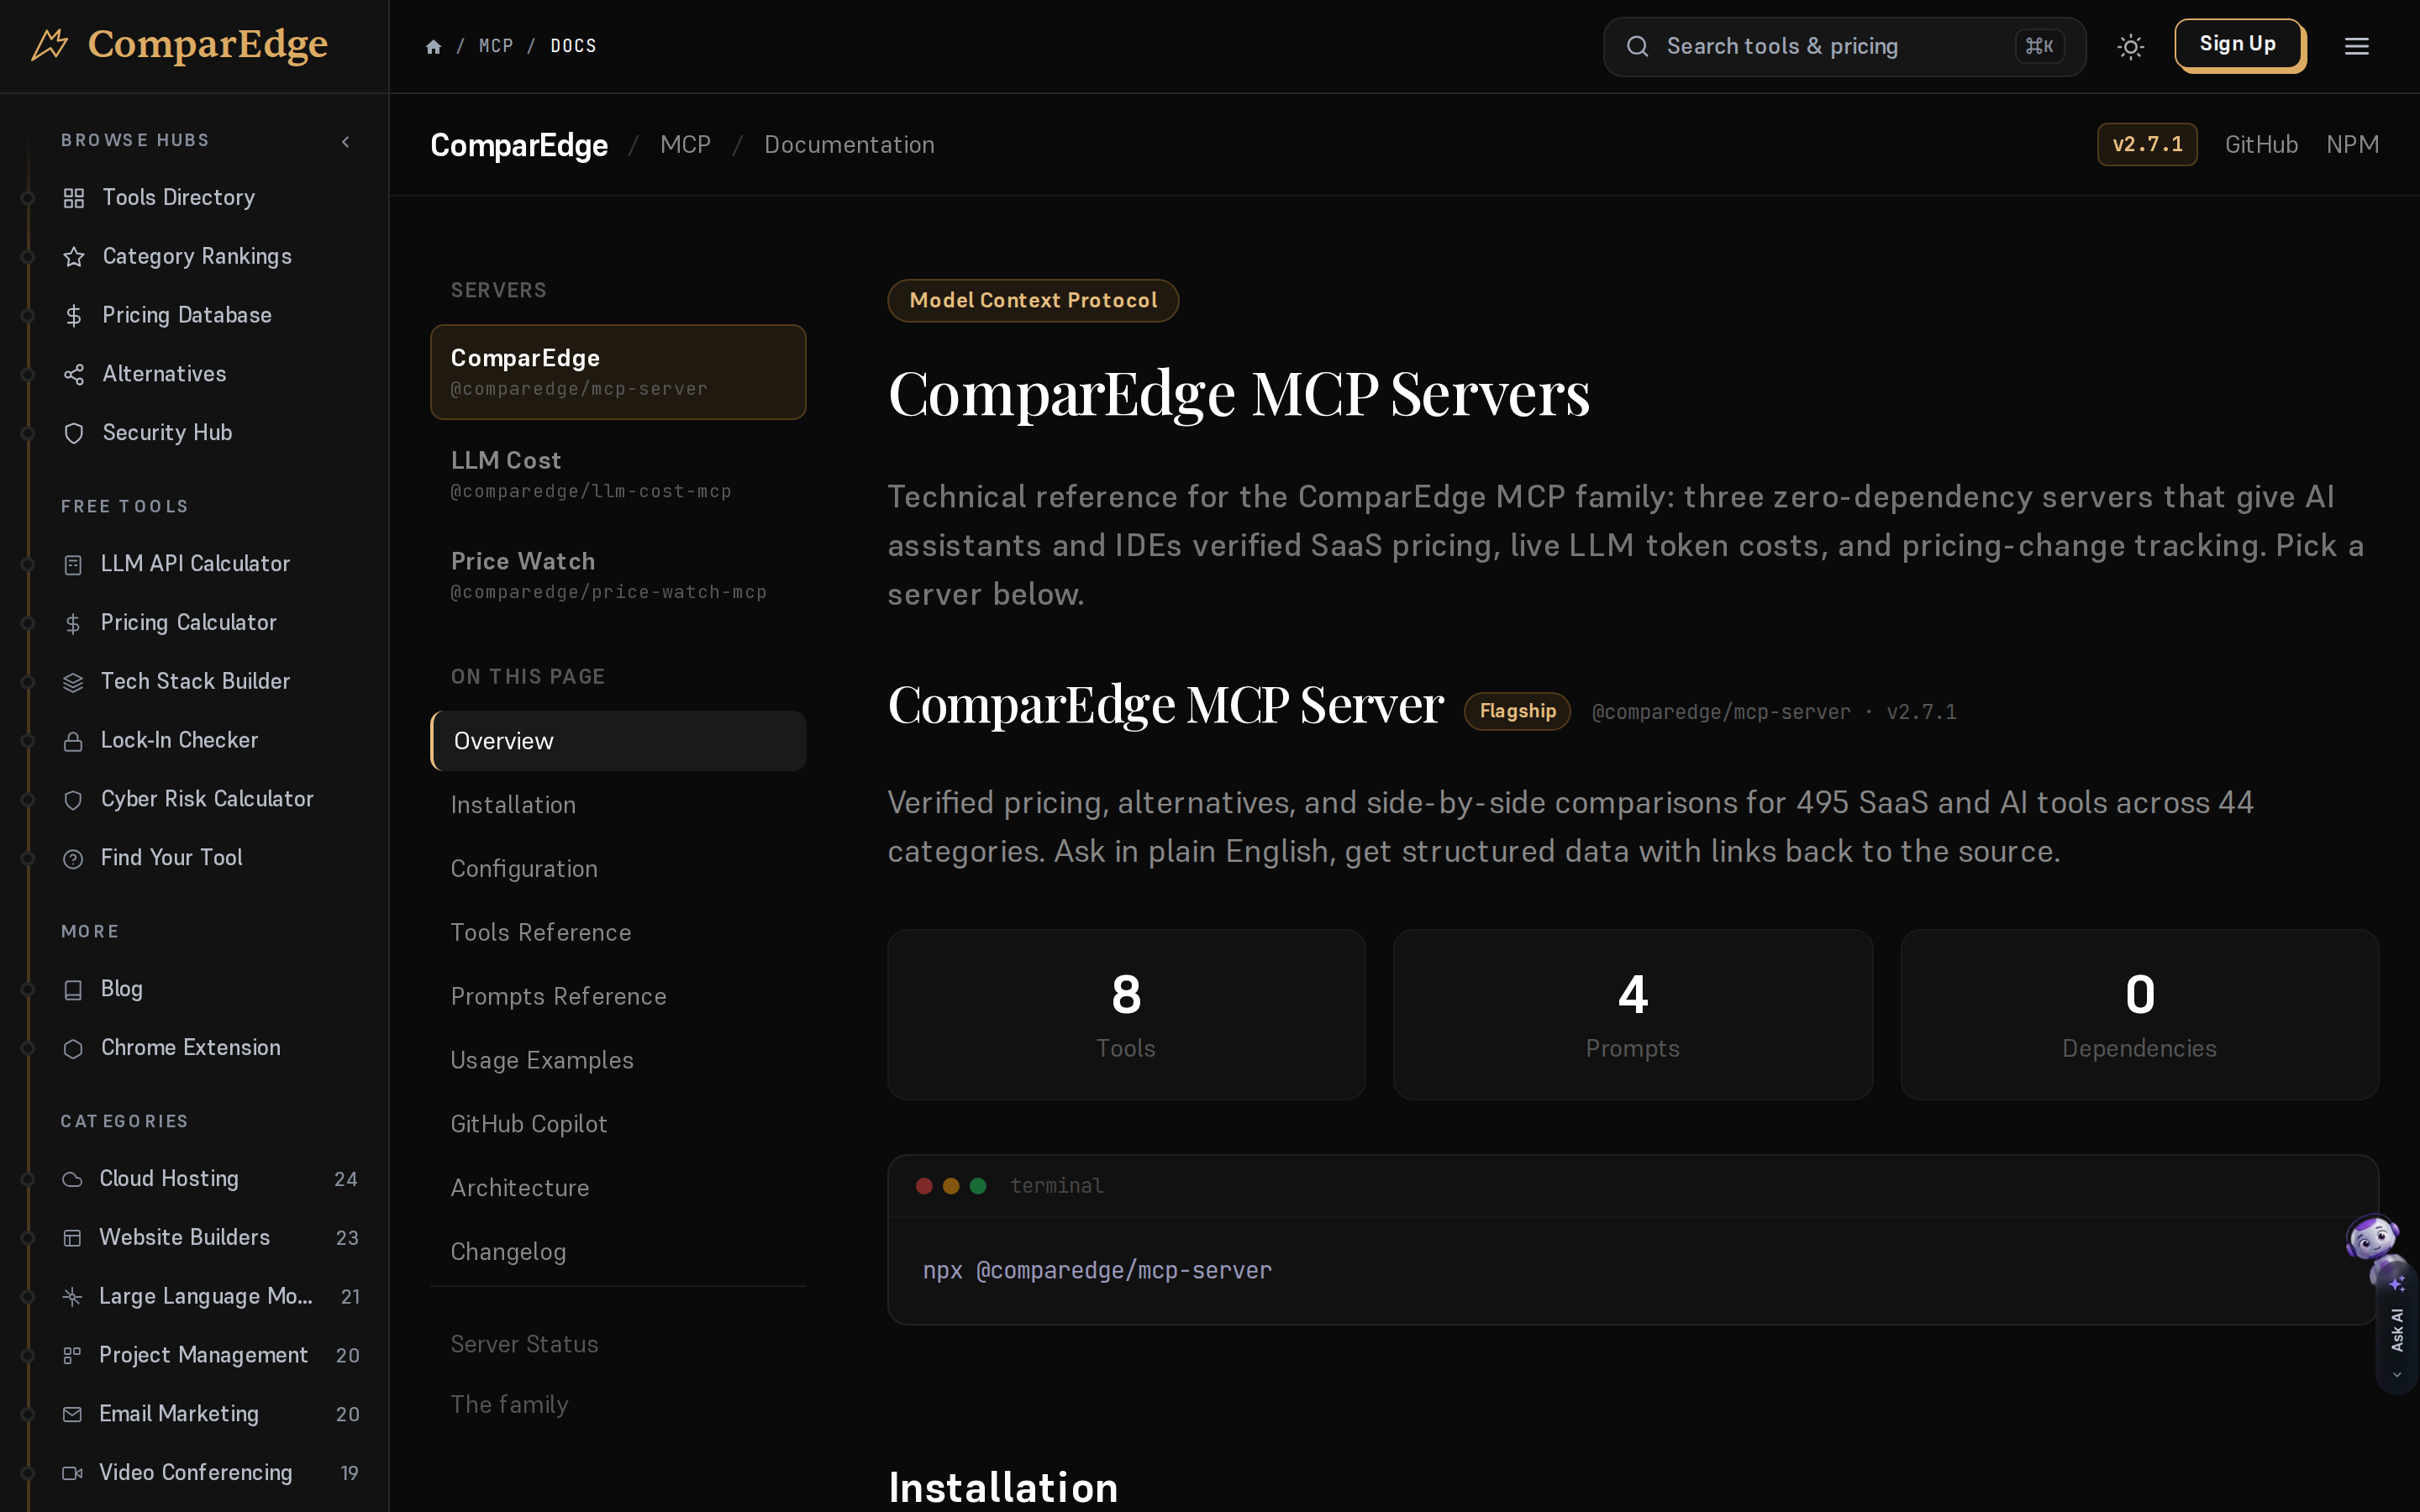
Task: Click the Tools Directory grid icon
Action: pos(74,198)
